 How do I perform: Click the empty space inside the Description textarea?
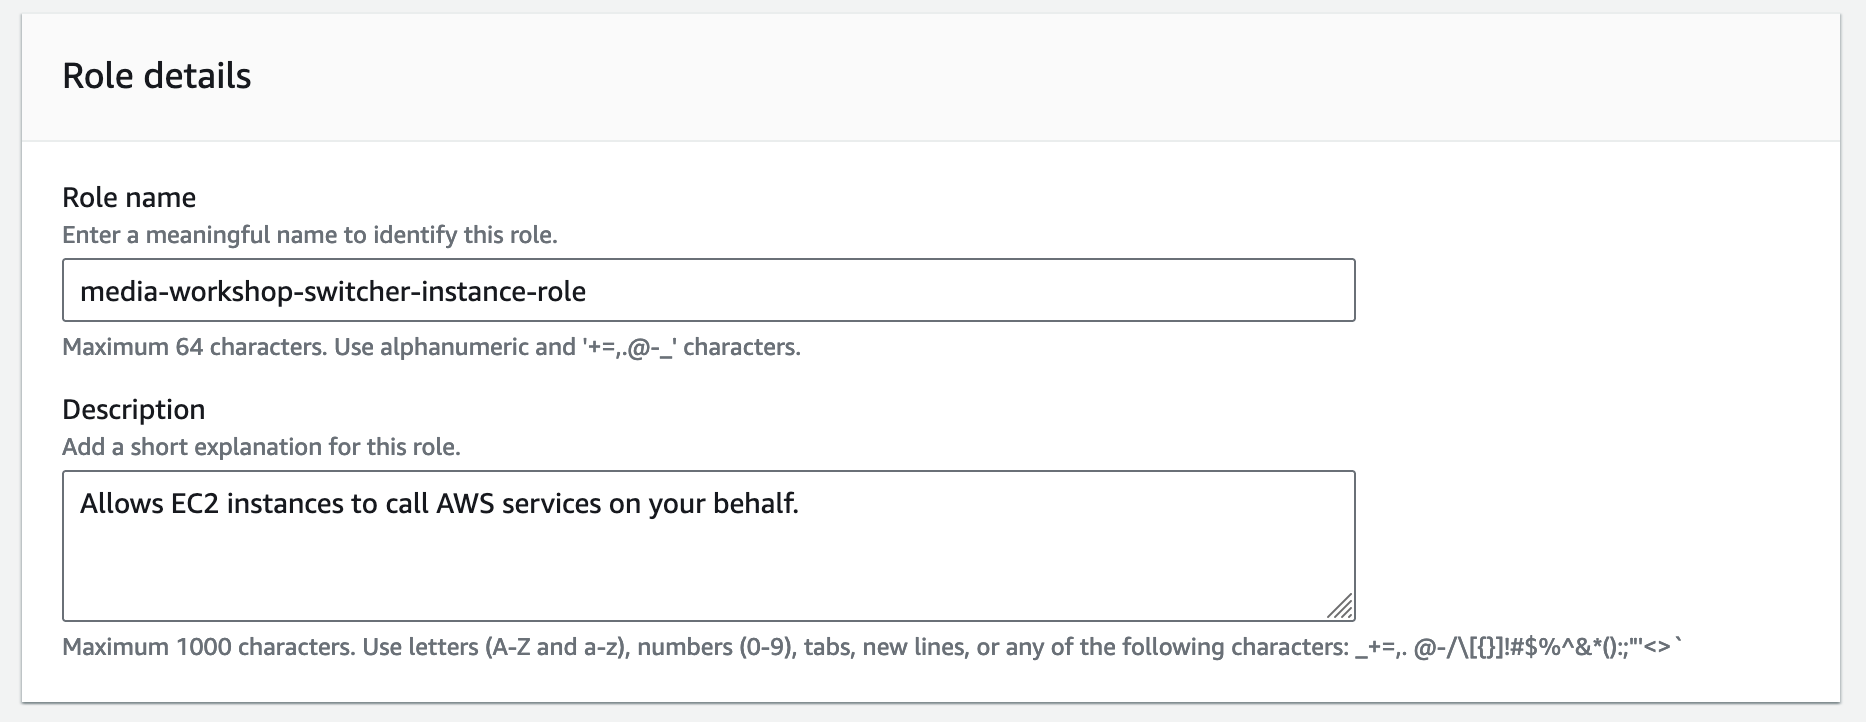point(700,570)
